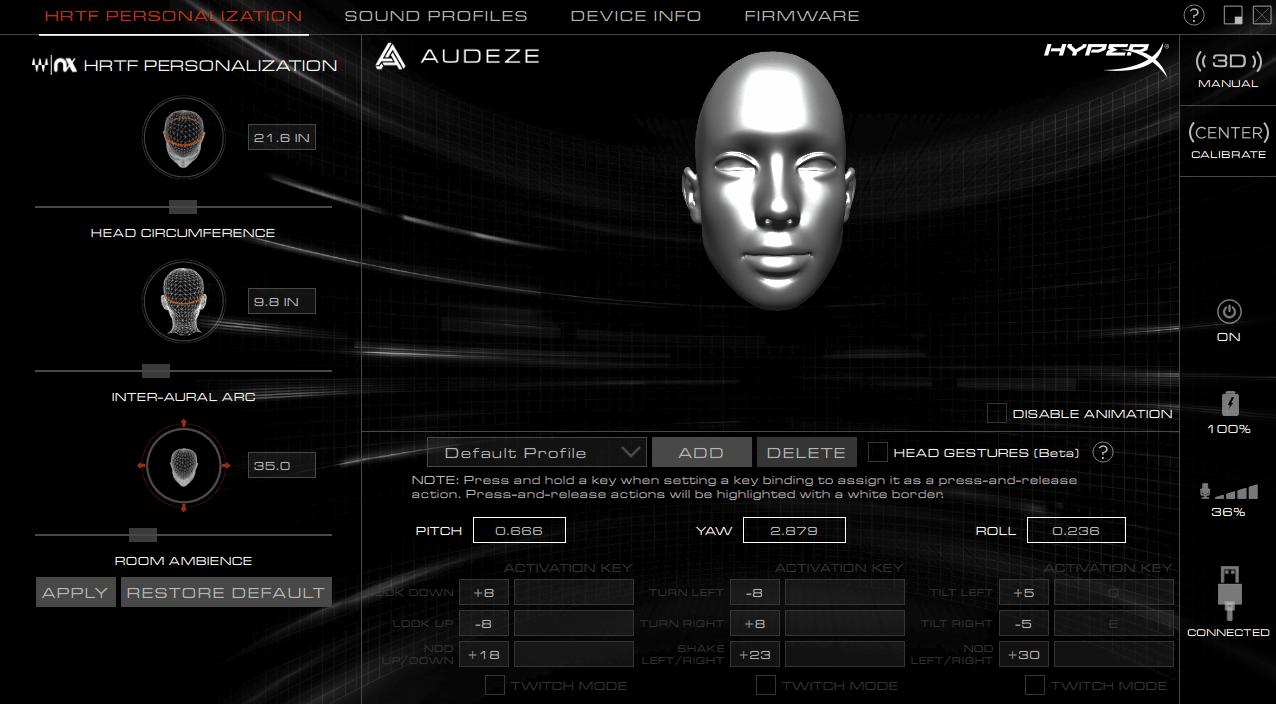The image size is (1276, 704).
Task: Click the USB connected status icon
Action: [1228, 594]
